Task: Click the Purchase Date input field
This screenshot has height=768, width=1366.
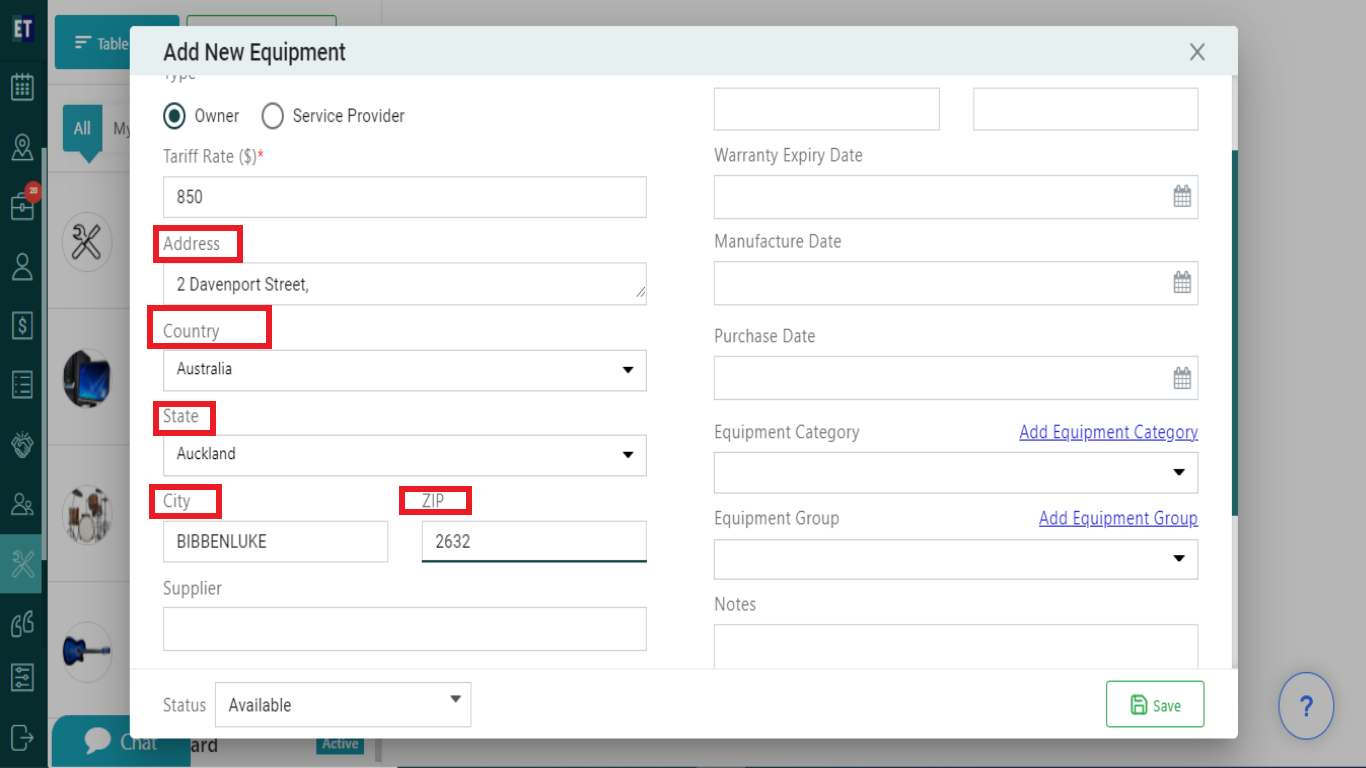Action: coord(956,378)
